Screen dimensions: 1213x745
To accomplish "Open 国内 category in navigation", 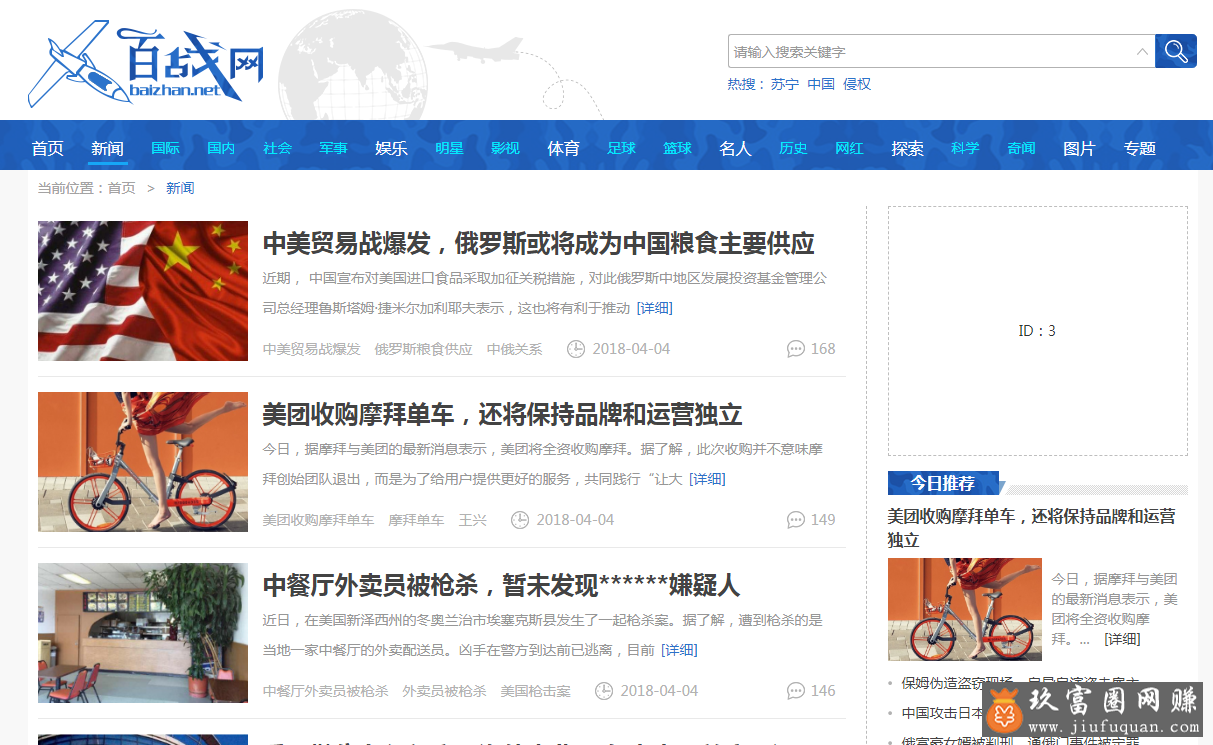I will pos(221,148).
